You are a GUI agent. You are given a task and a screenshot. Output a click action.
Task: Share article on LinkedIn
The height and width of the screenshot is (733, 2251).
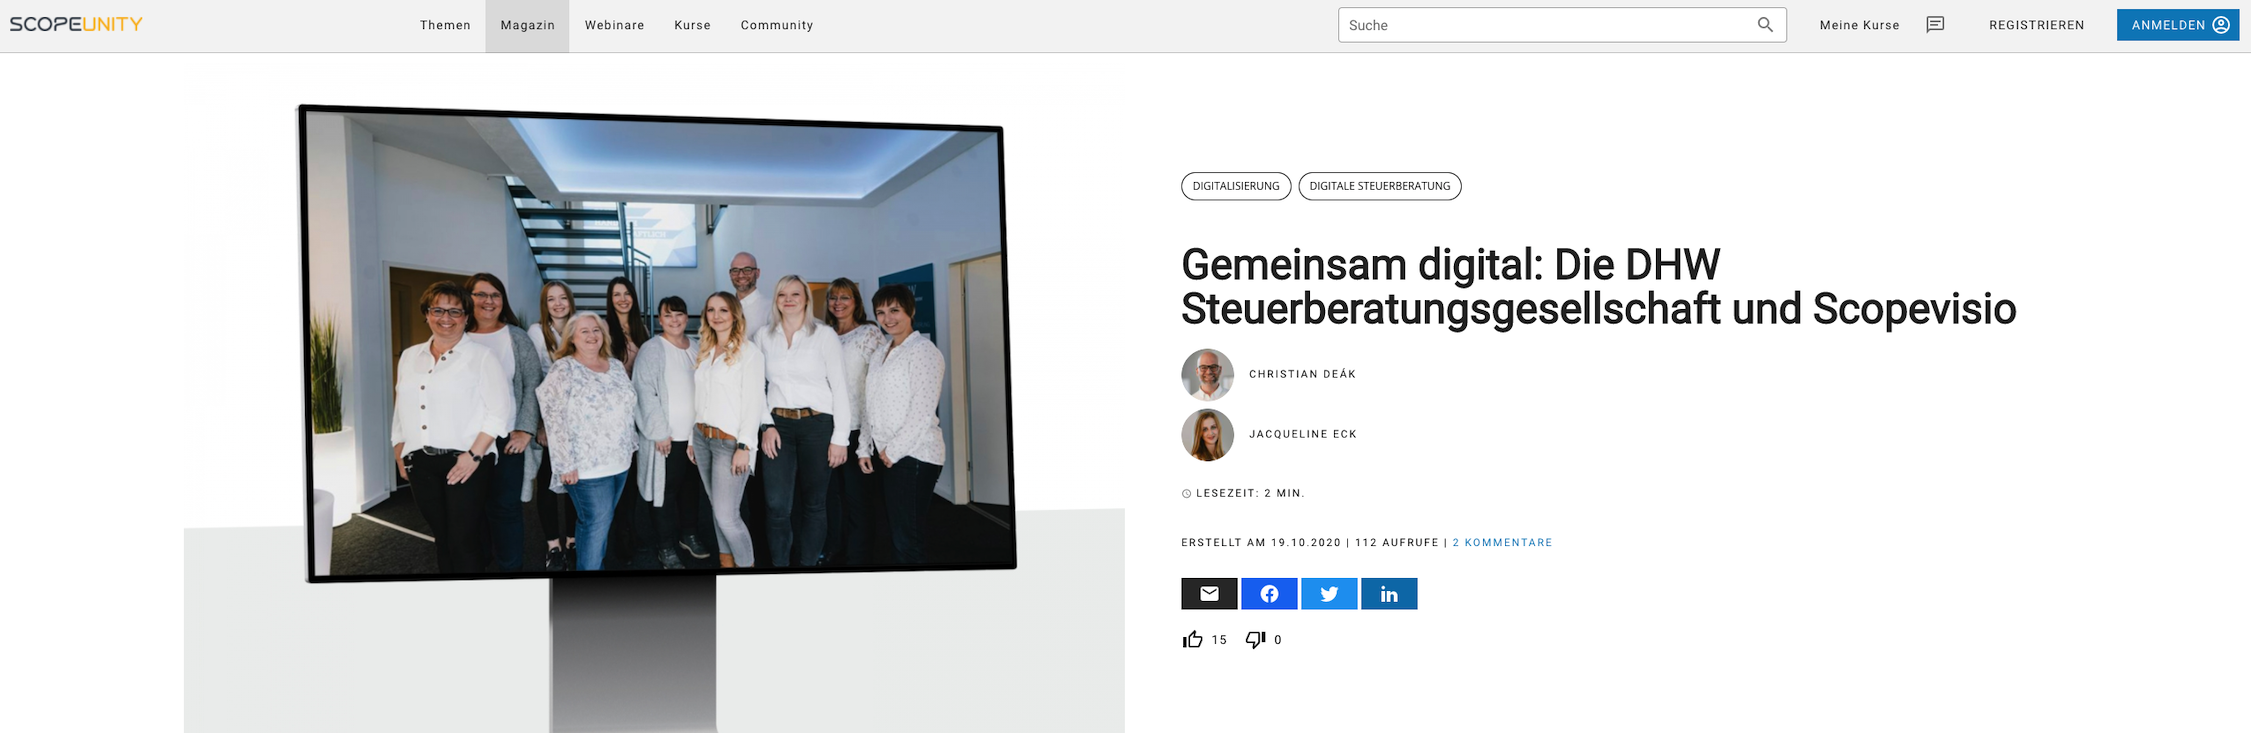tap(1389, 594)
